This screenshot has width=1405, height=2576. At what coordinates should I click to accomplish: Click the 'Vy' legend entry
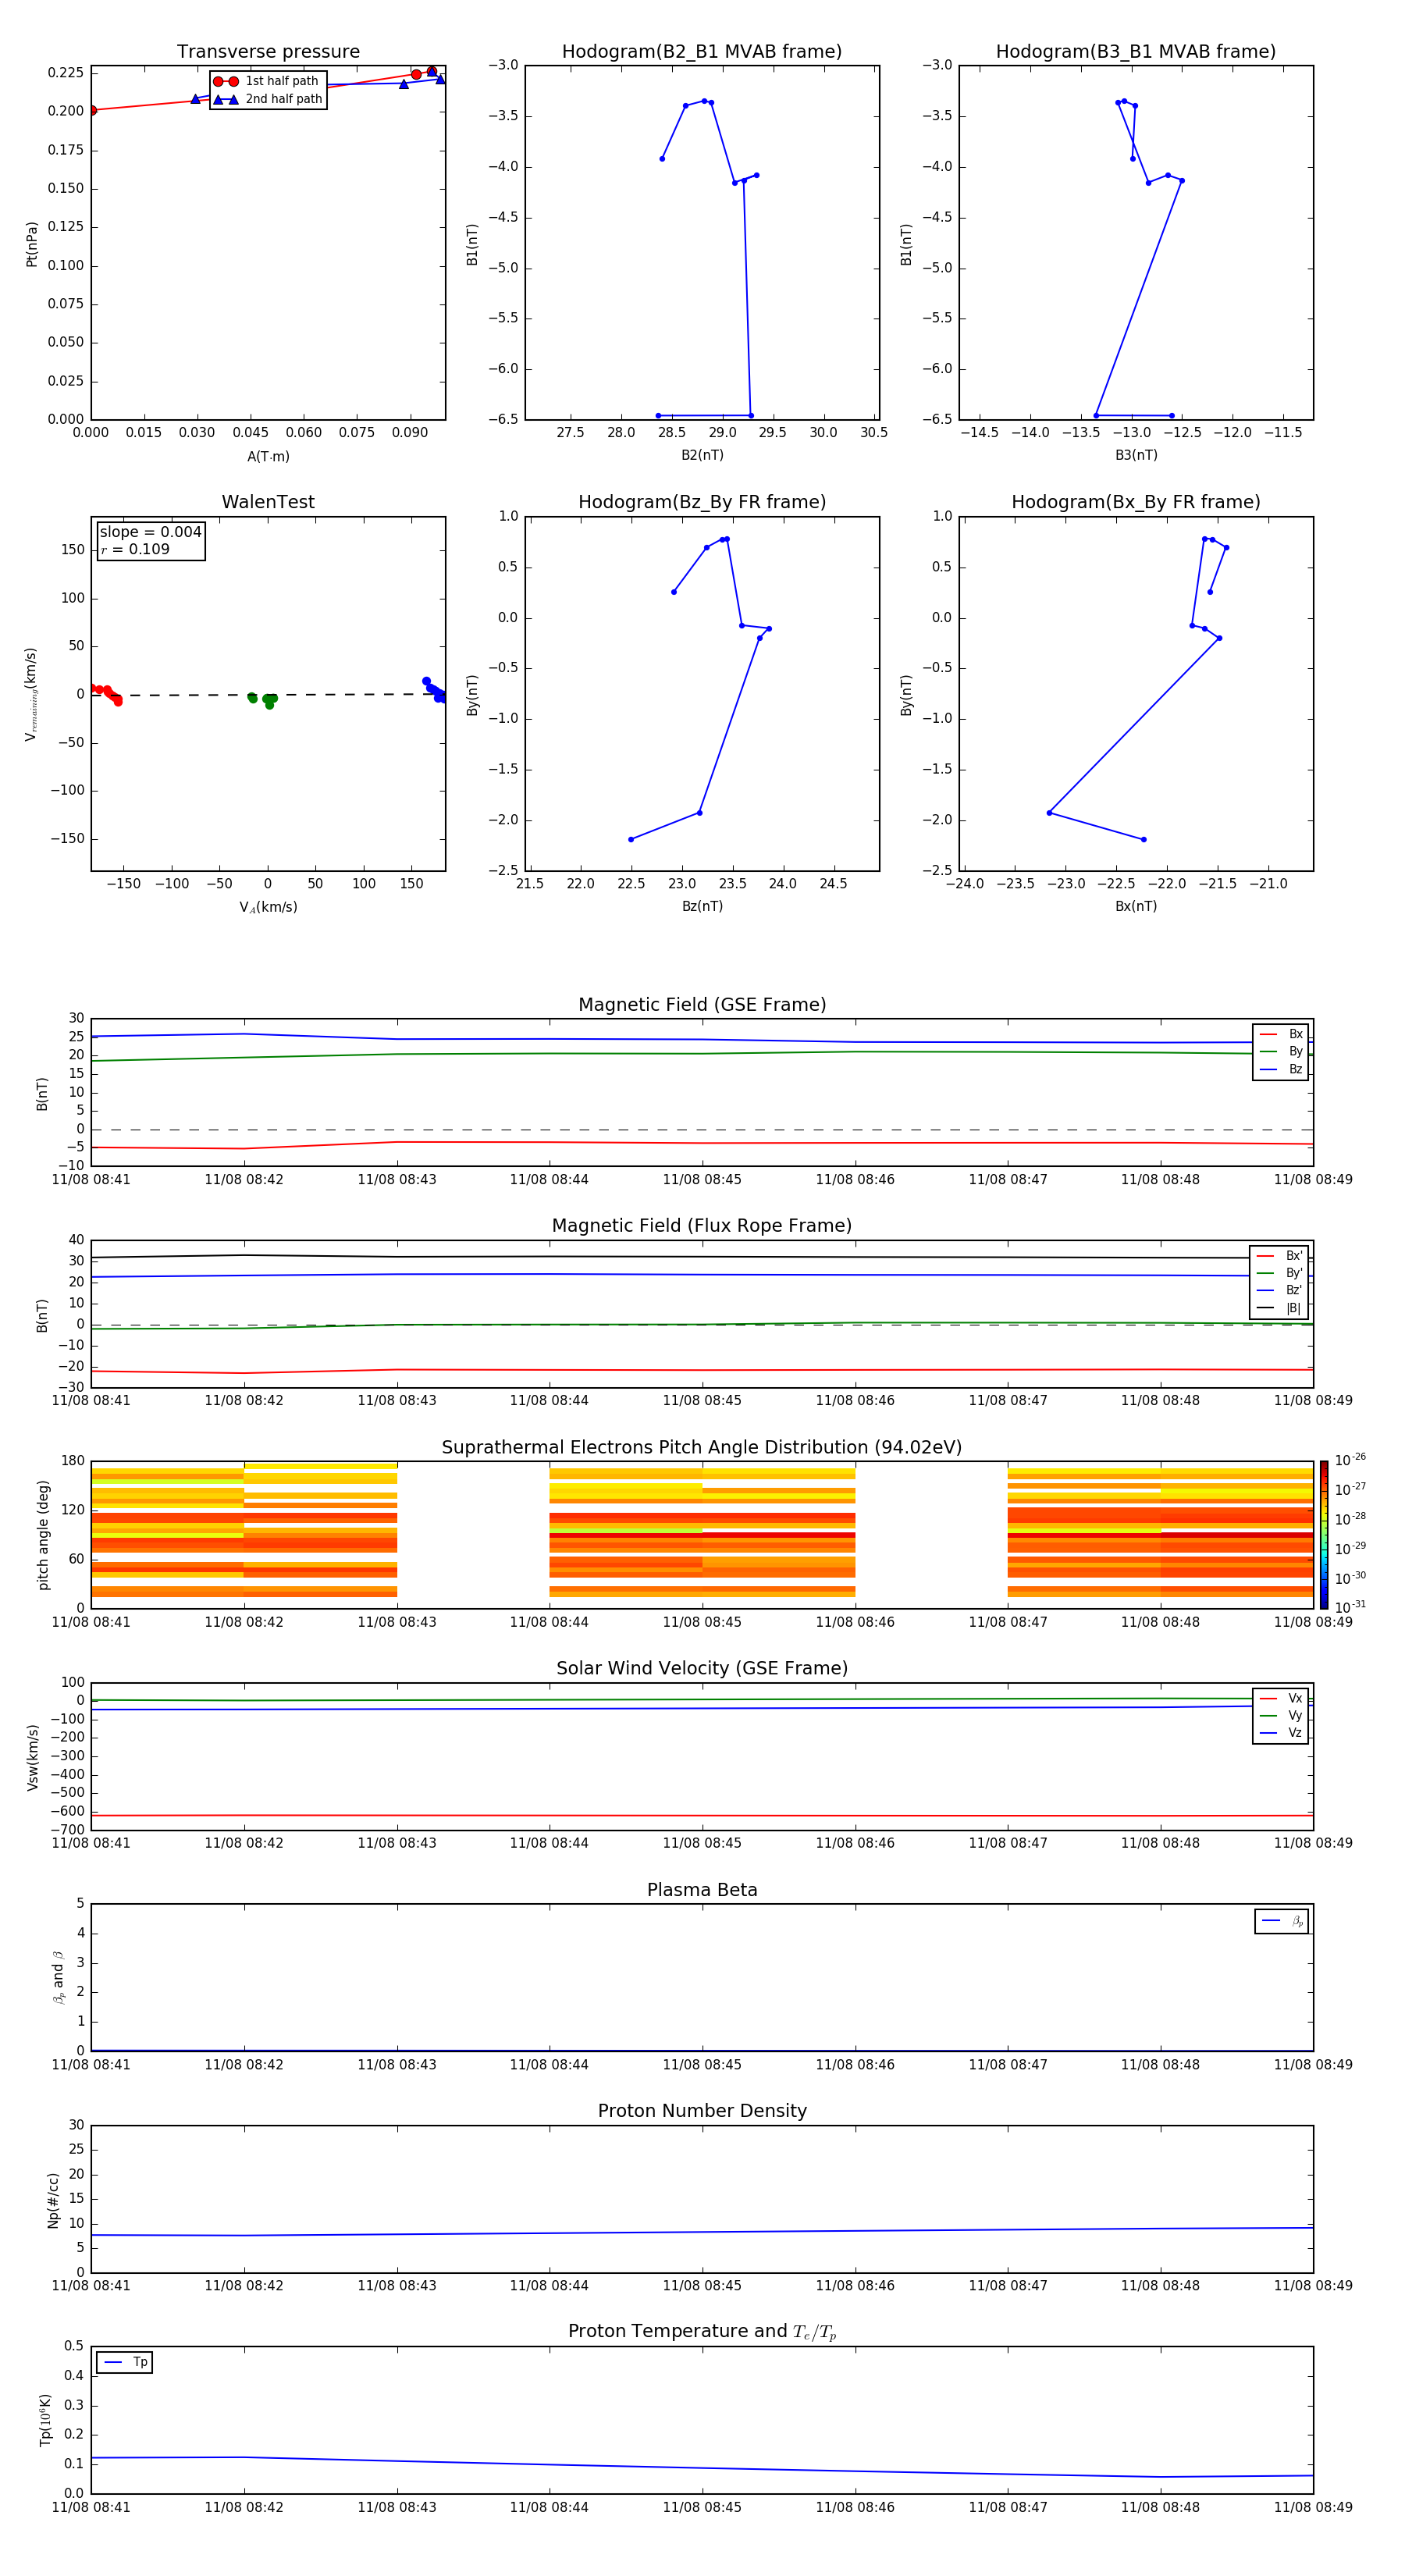[x=1281, y=1715]
